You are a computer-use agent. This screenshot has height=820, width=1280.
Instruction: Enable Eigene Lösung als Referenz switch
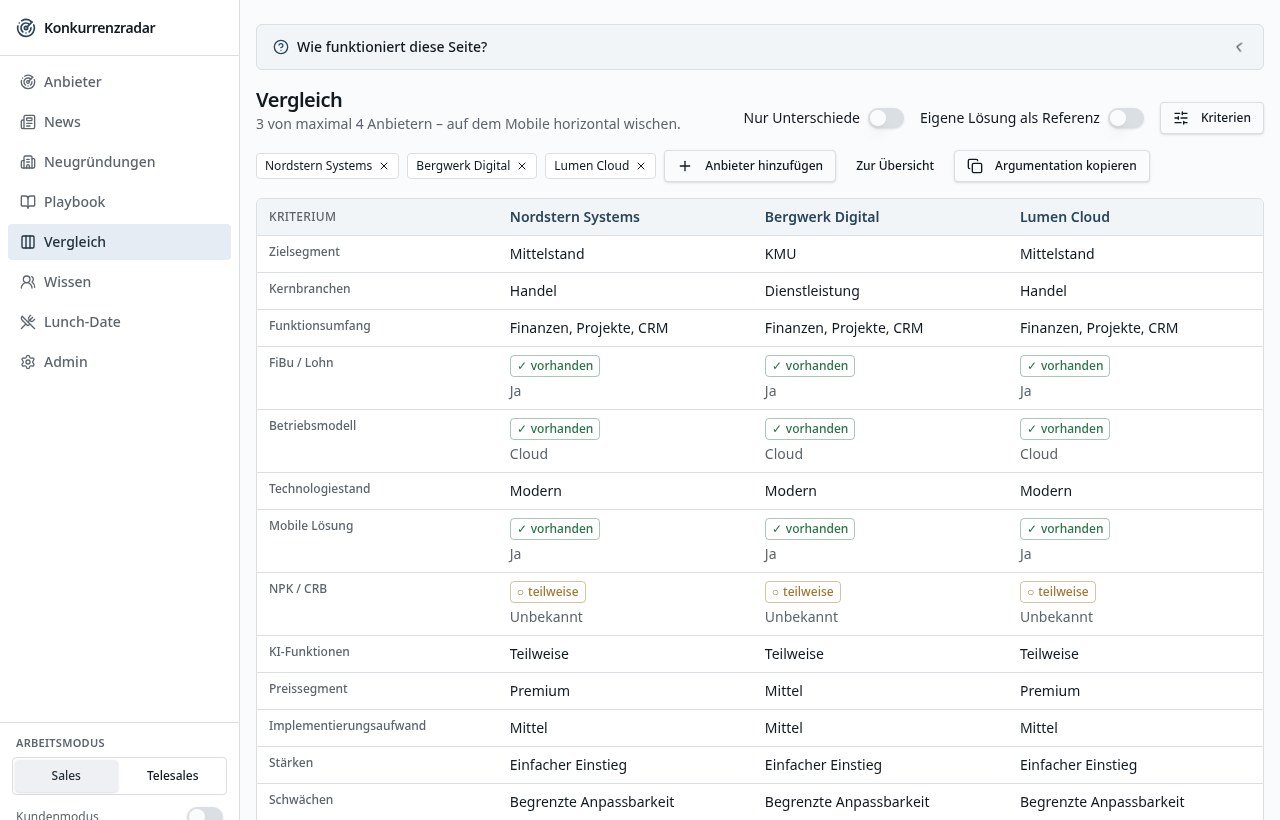[1126, 118]
